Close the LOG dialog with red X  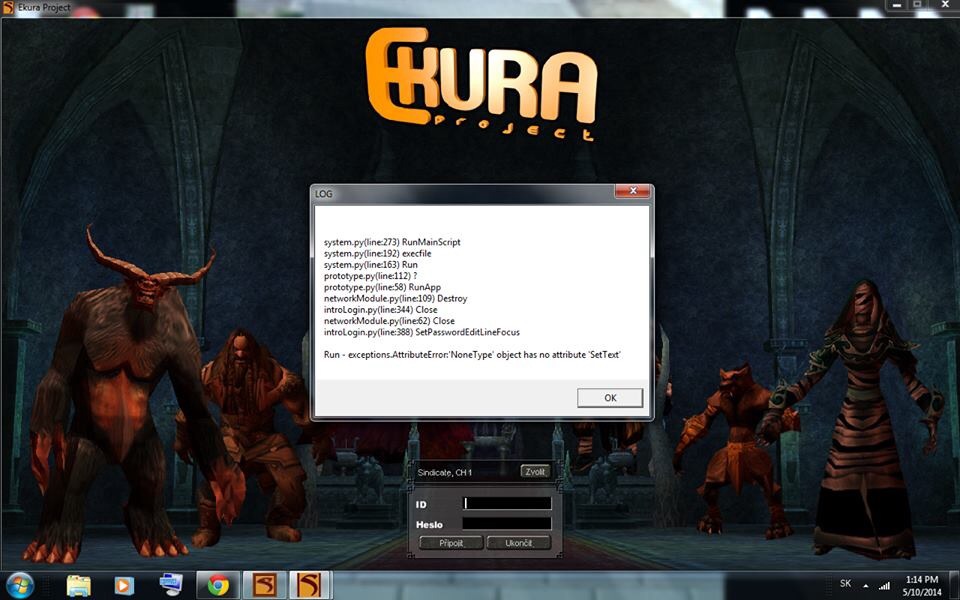pyautogui.click(x=632, y=192)
